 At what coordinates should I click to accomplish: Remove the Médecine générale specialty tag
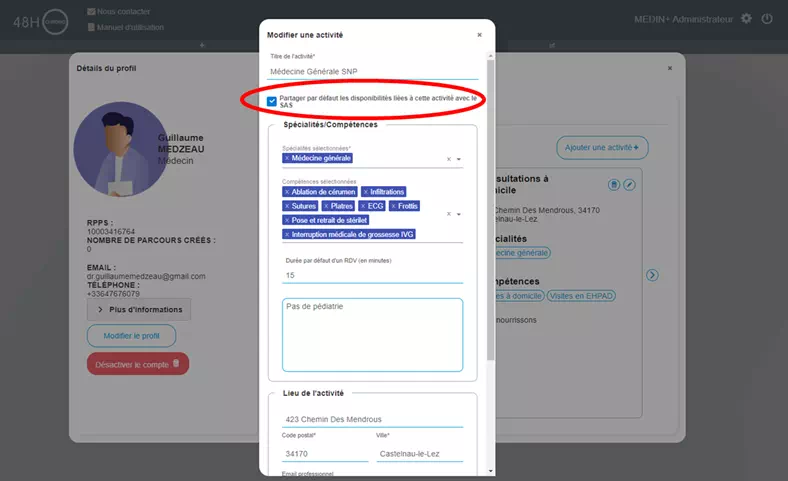pyautogui.click(x=287, y=158)
